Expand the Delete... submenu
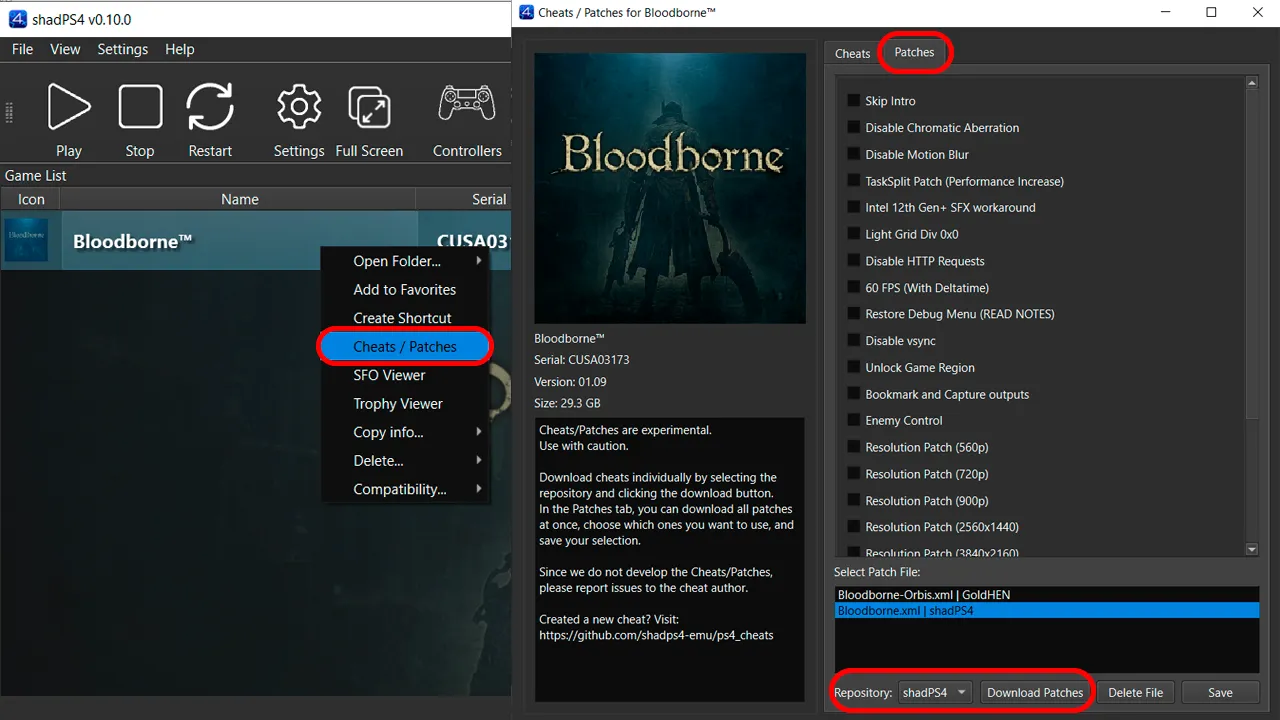This screenshot has width=1280, height=720. 405,460
